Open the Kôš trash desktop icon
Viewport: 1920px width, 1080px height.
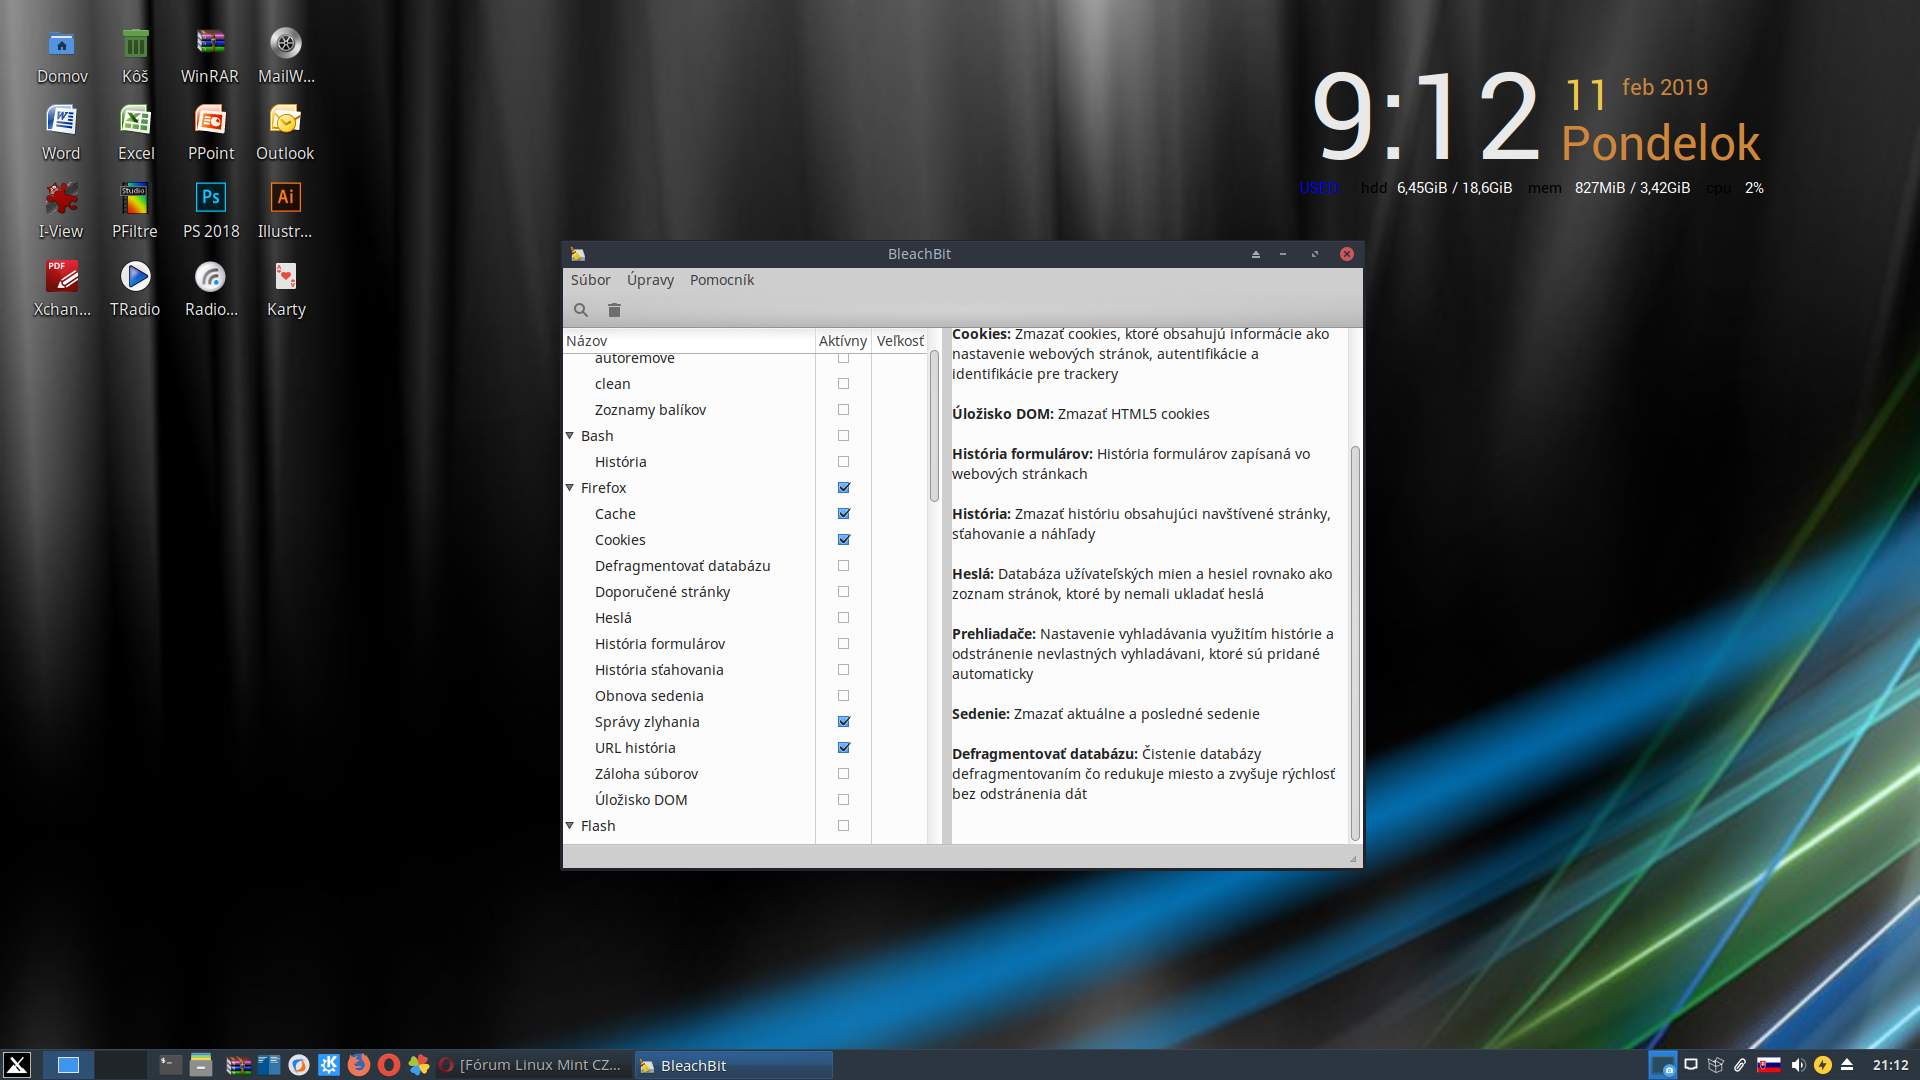(x=135, y=57)
